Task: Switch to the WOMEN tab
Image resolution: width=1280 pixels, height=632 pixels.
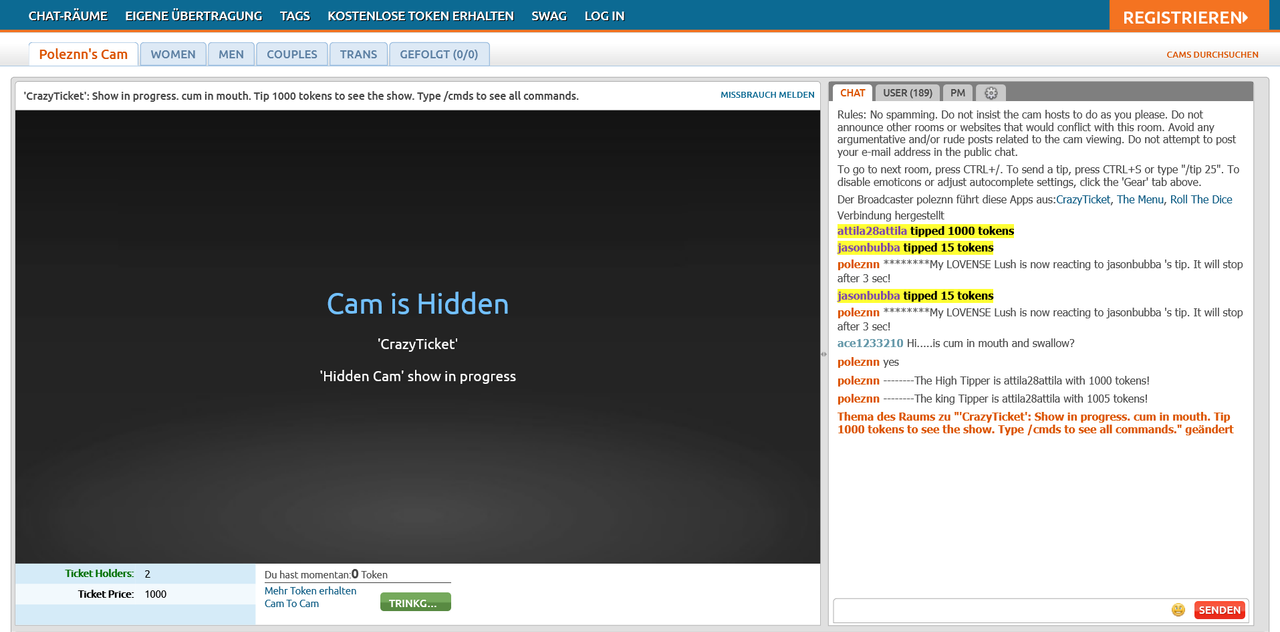Action: tap(173, 54)
